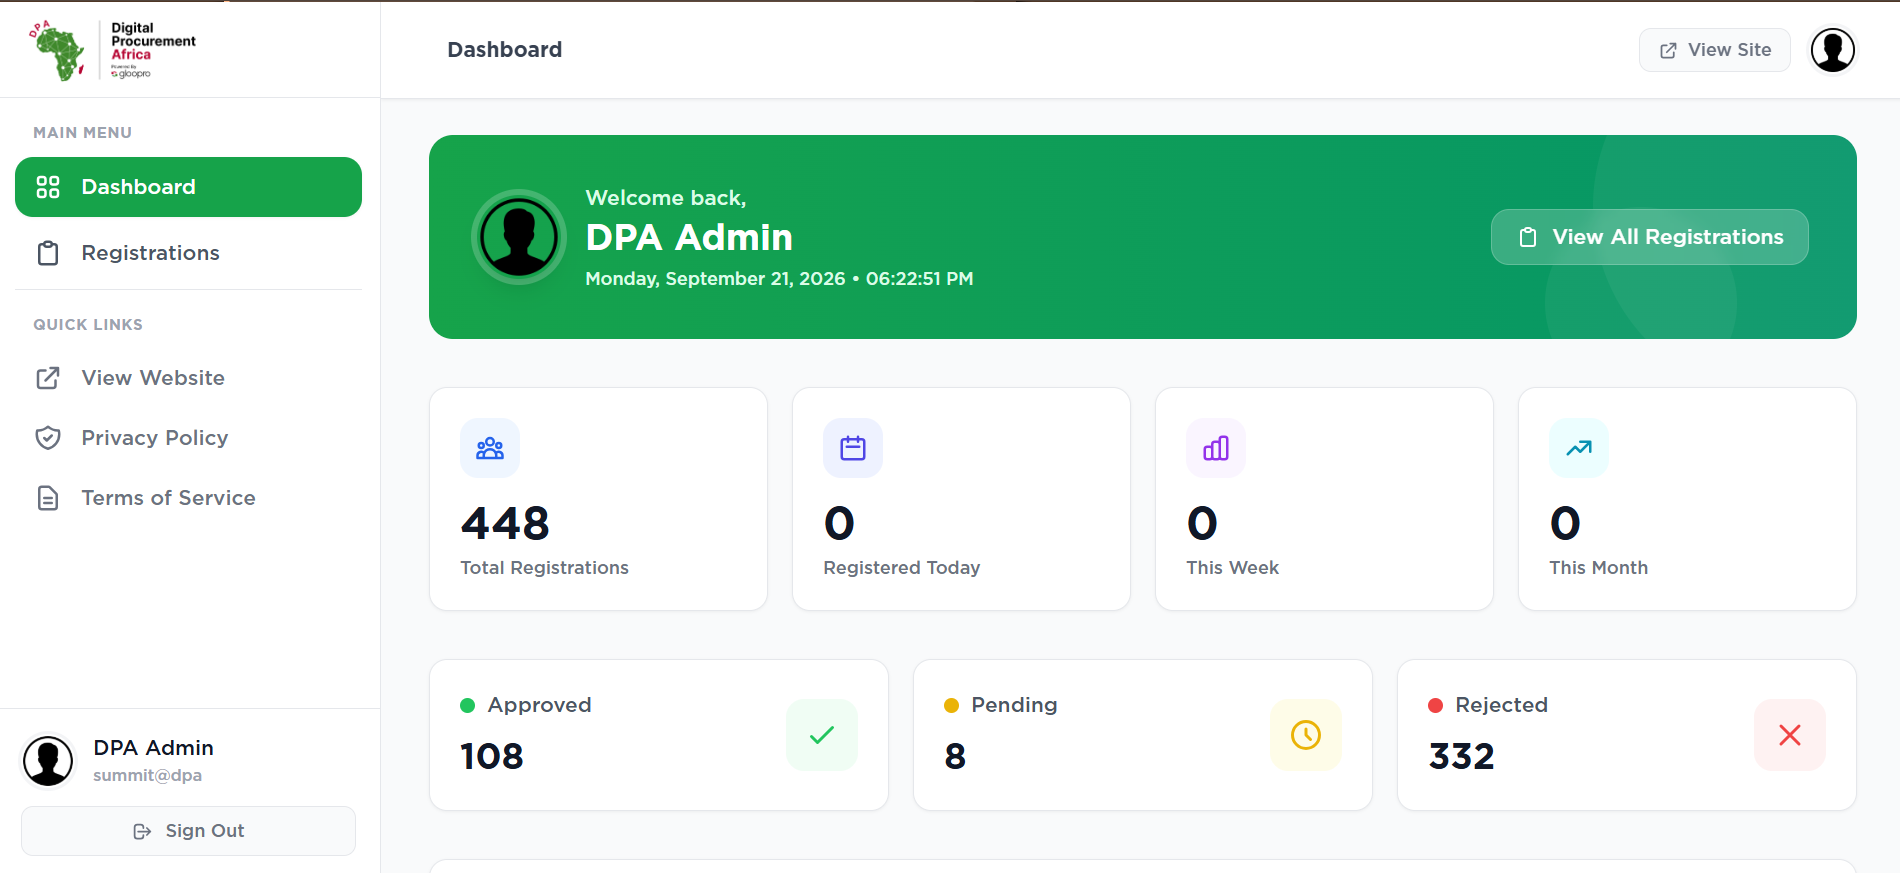1900x873 pixels.
Task: Click the Pending clock icon
Action: click(x=1306, y=735)
